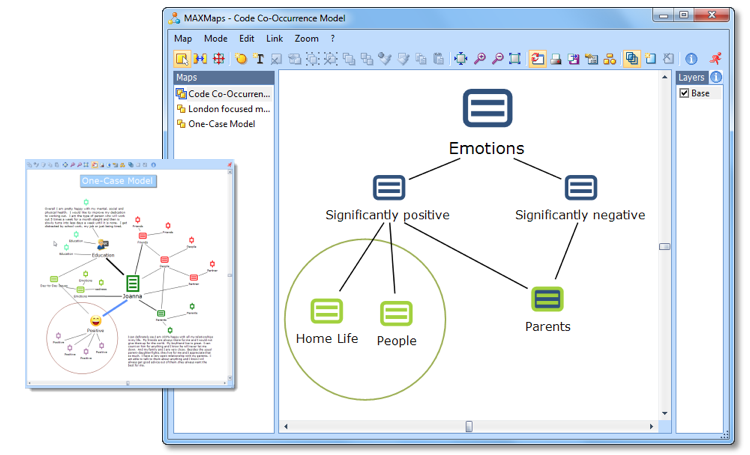Open the ? help menu
Screen dimensions: 750x455
[333, 39]
